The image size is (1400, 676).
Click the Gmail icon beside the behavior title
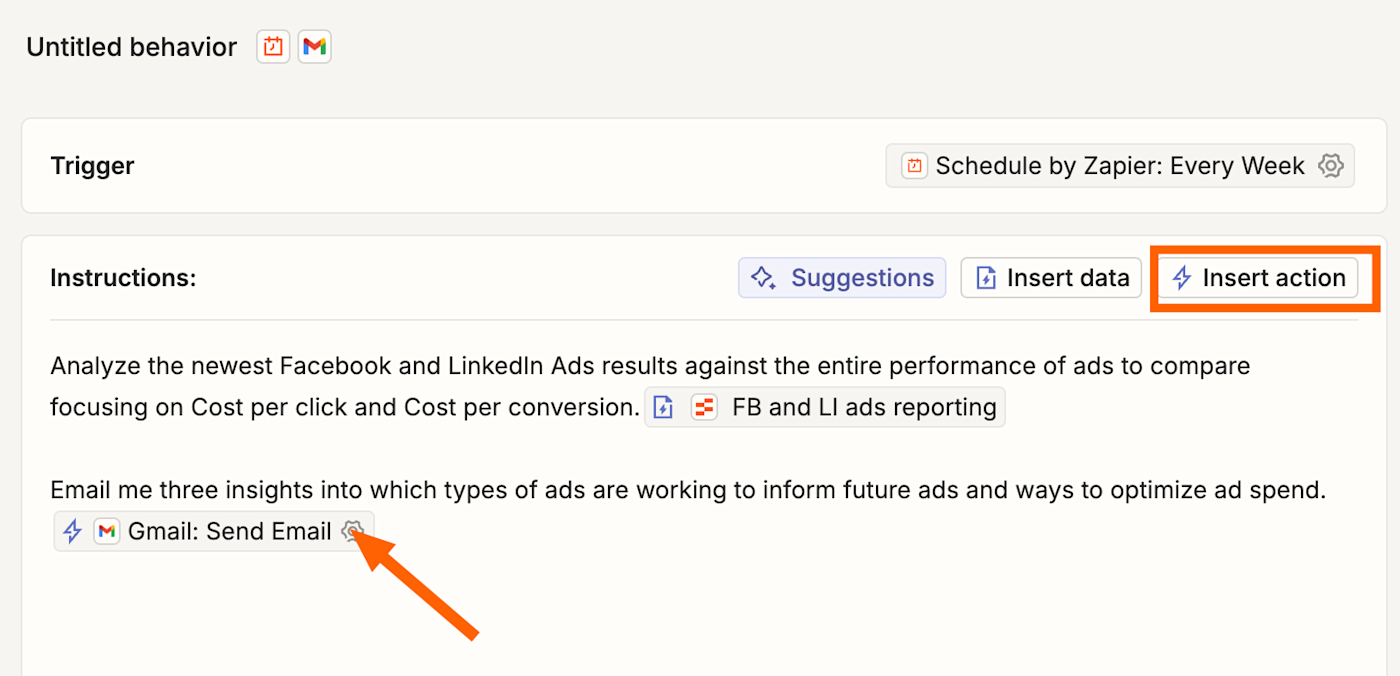(x=315, y=47)
